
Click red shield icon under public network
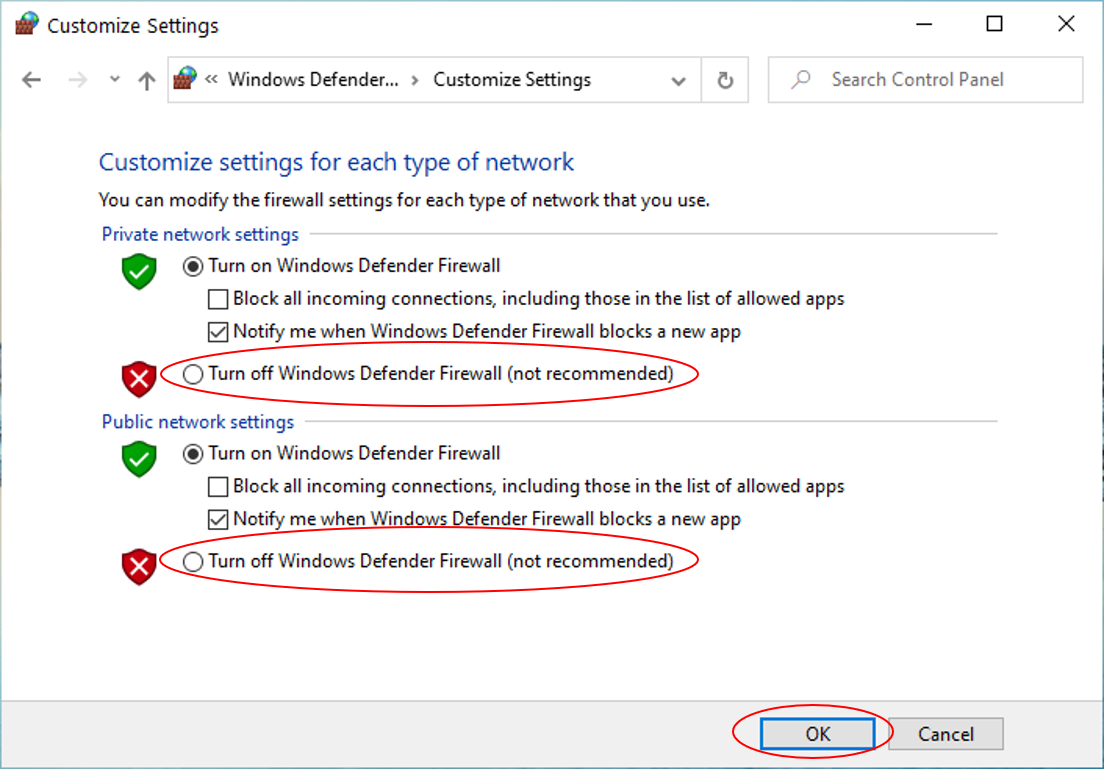click(x=139, y=567)
